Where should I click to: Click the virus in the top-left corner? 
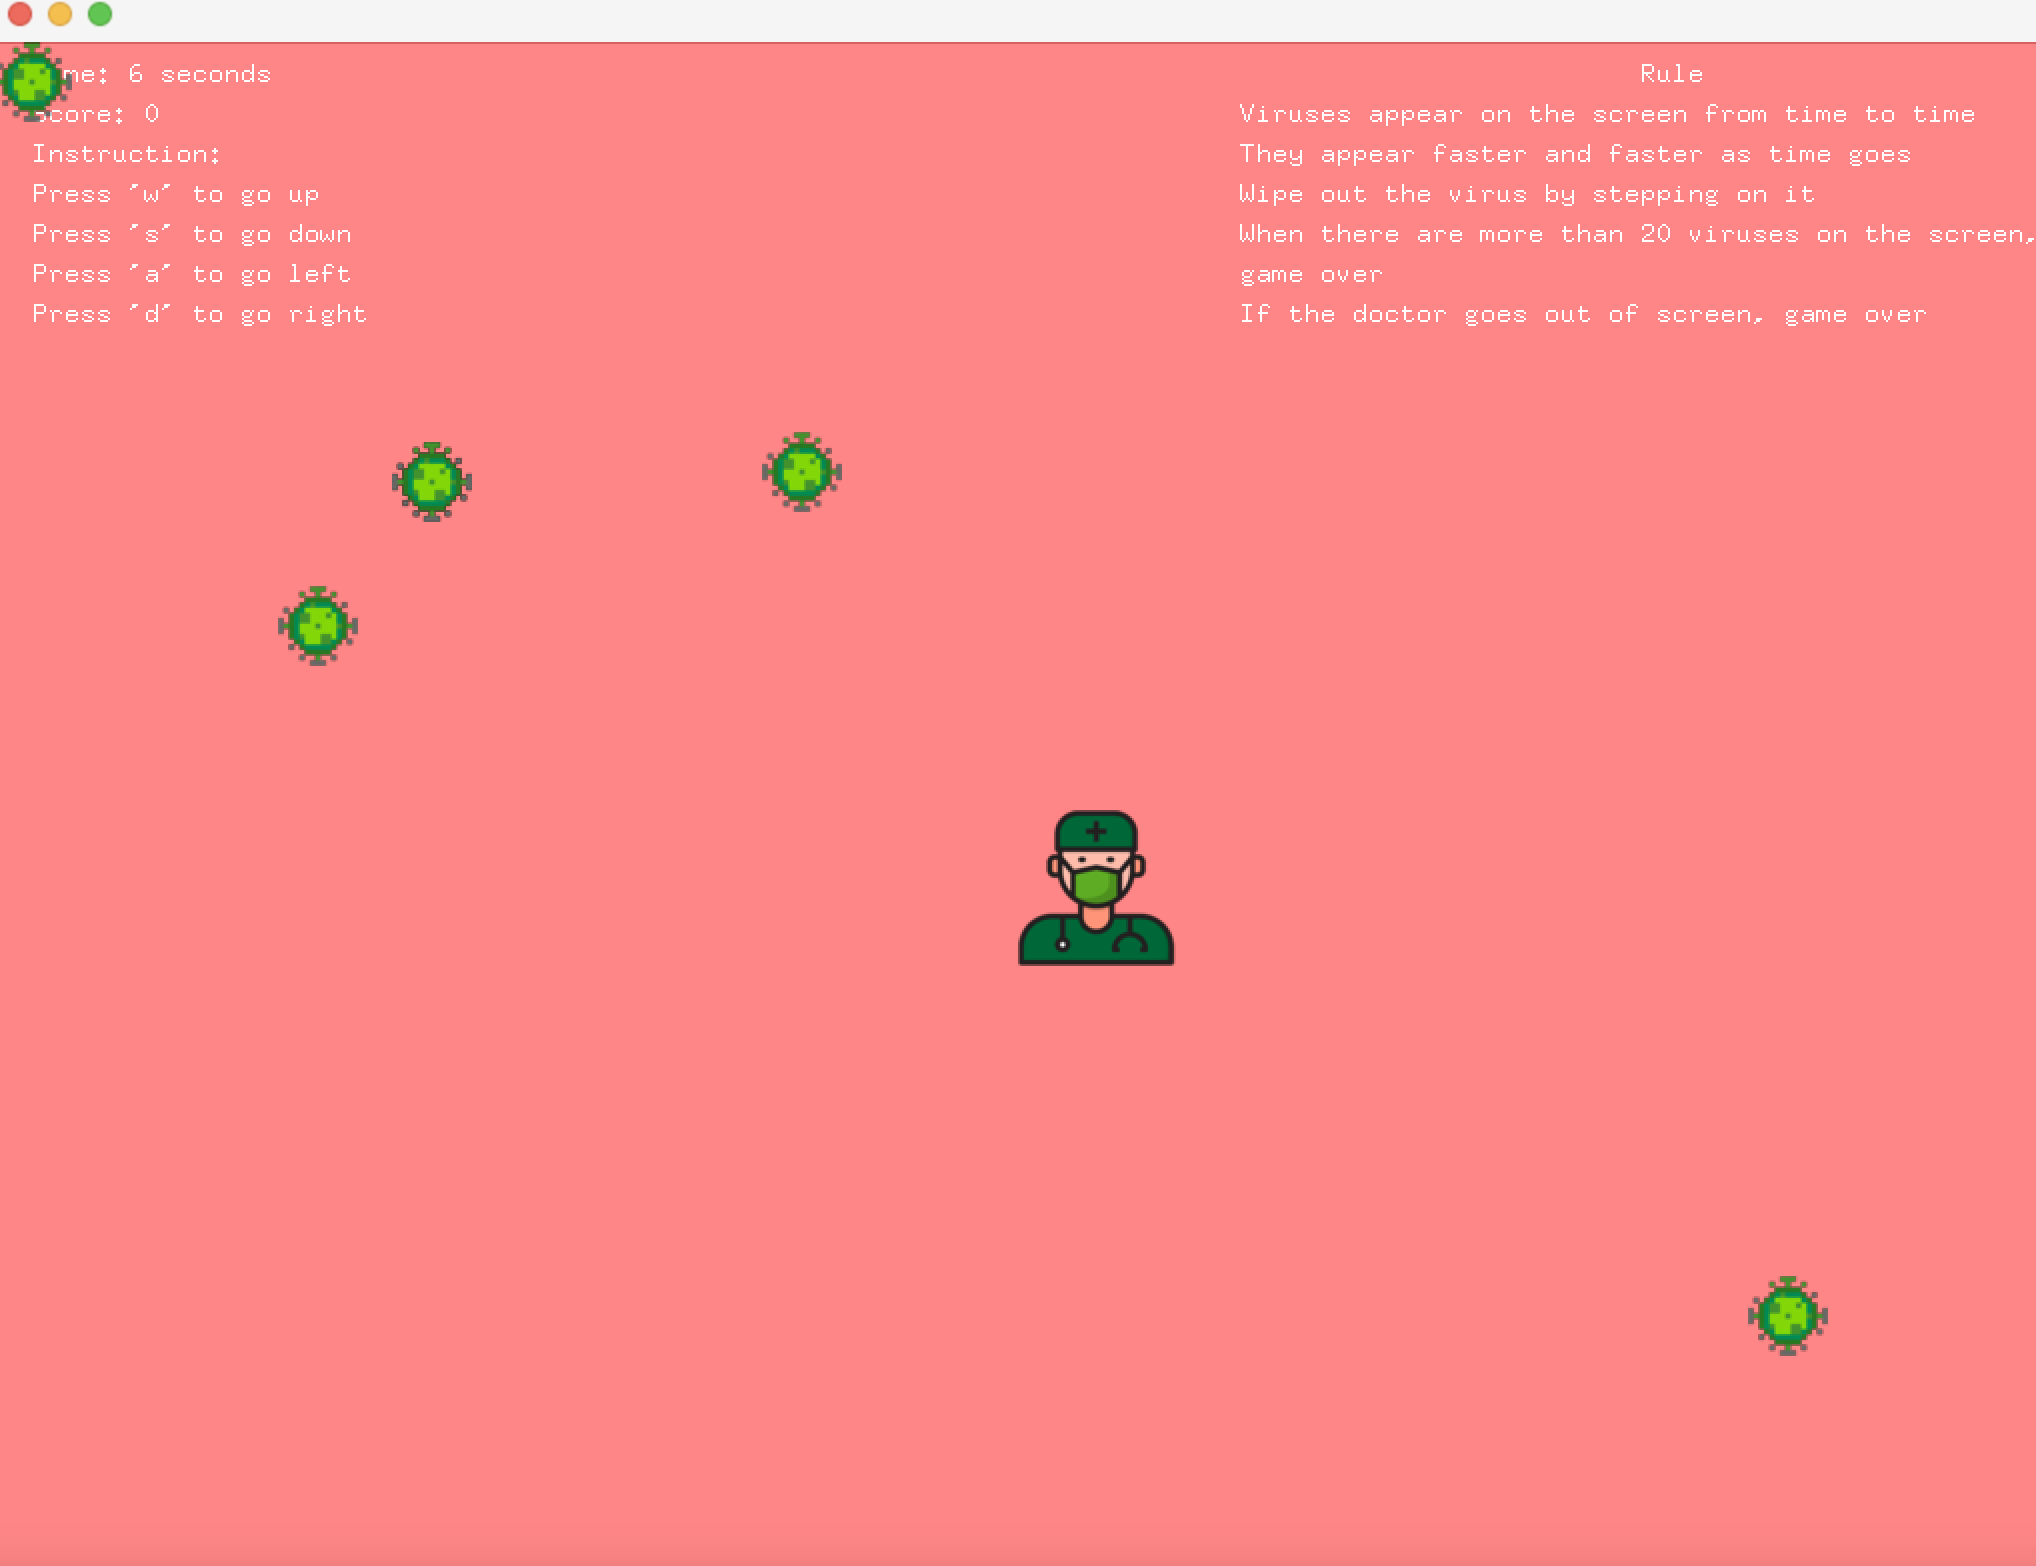[x=32, y=80]
